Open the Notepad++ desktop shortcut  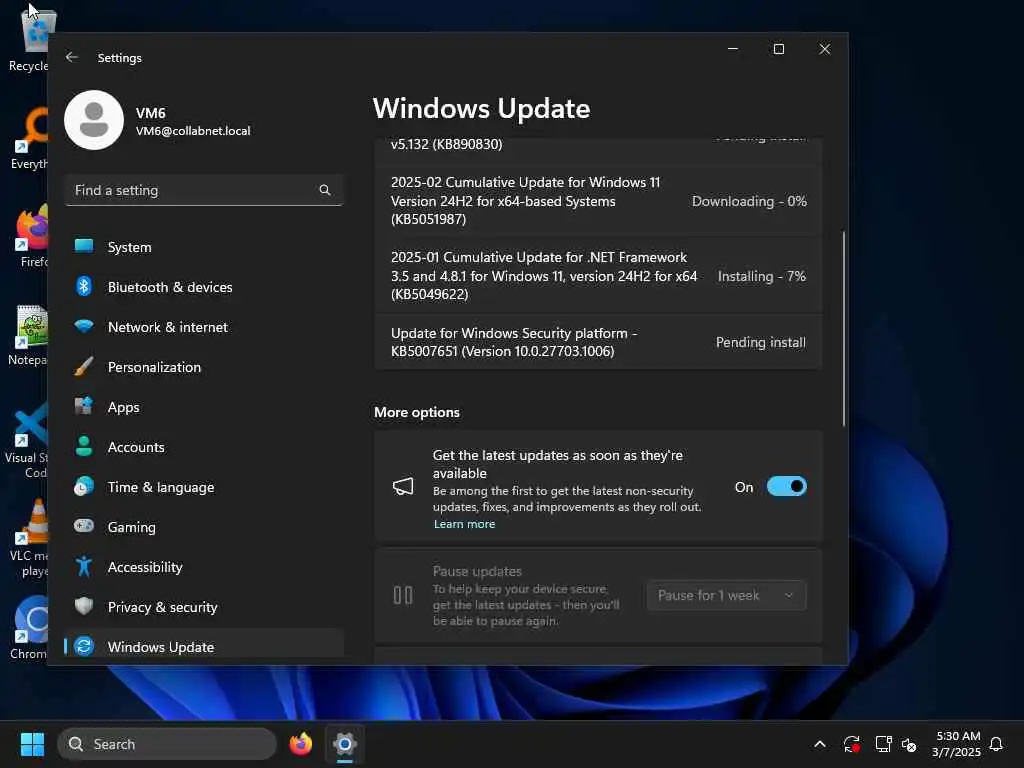coord(30,335)
